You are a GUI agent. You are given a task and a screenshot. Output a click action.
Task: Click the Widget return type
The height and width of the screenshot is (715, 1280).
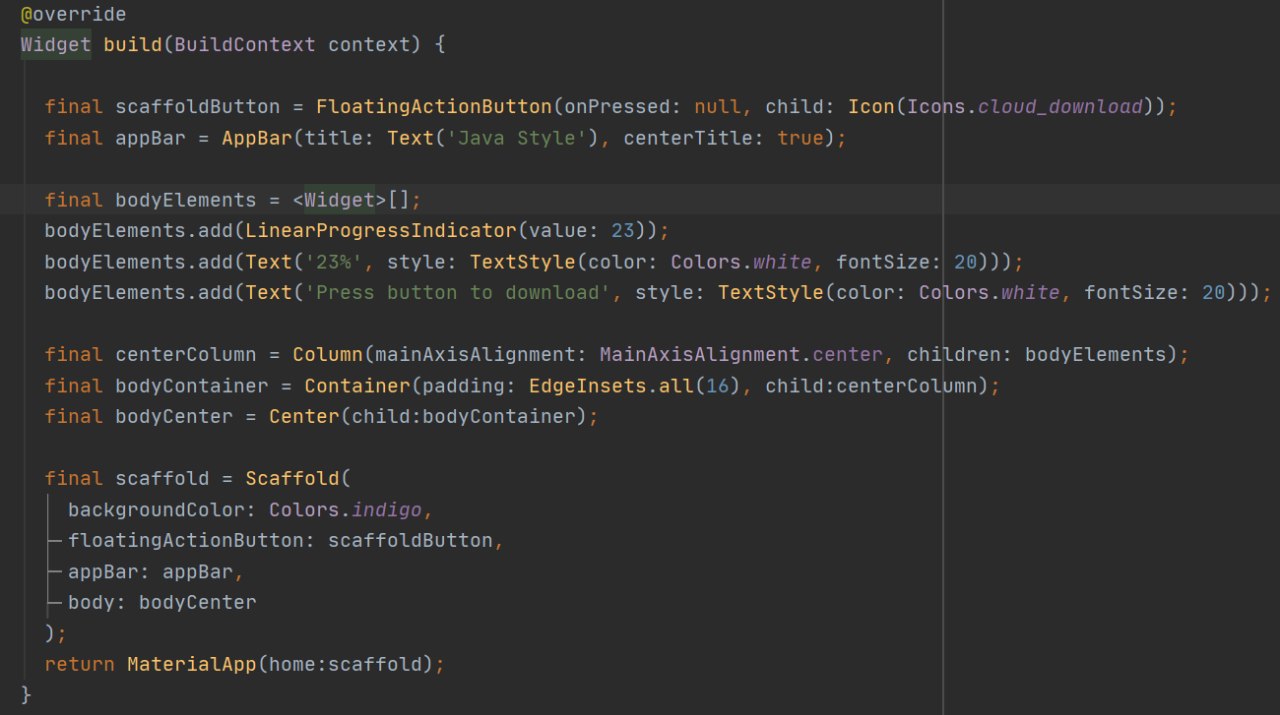[56, 46]
